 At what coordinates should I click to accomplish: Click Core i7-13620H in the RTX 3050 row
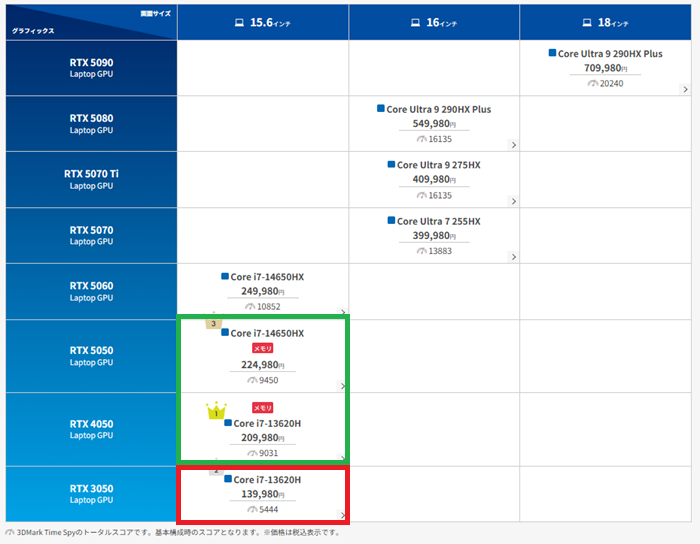pyautogui.click(x=267, y=480)
